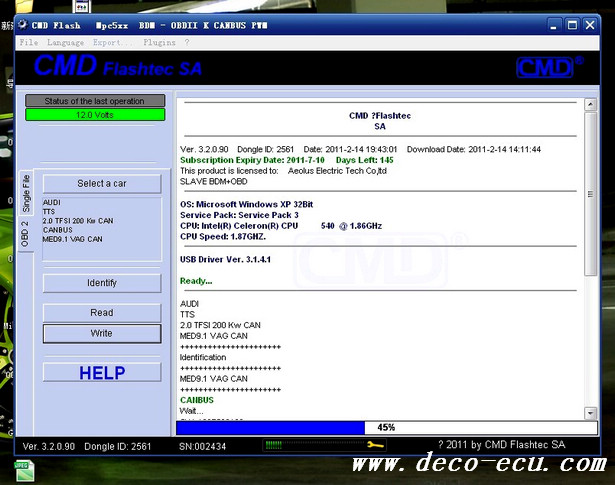Viewport: 615px width, 485px height.
Task: Click the scroll down arrow of log panel
Action: tap(590, 413)
